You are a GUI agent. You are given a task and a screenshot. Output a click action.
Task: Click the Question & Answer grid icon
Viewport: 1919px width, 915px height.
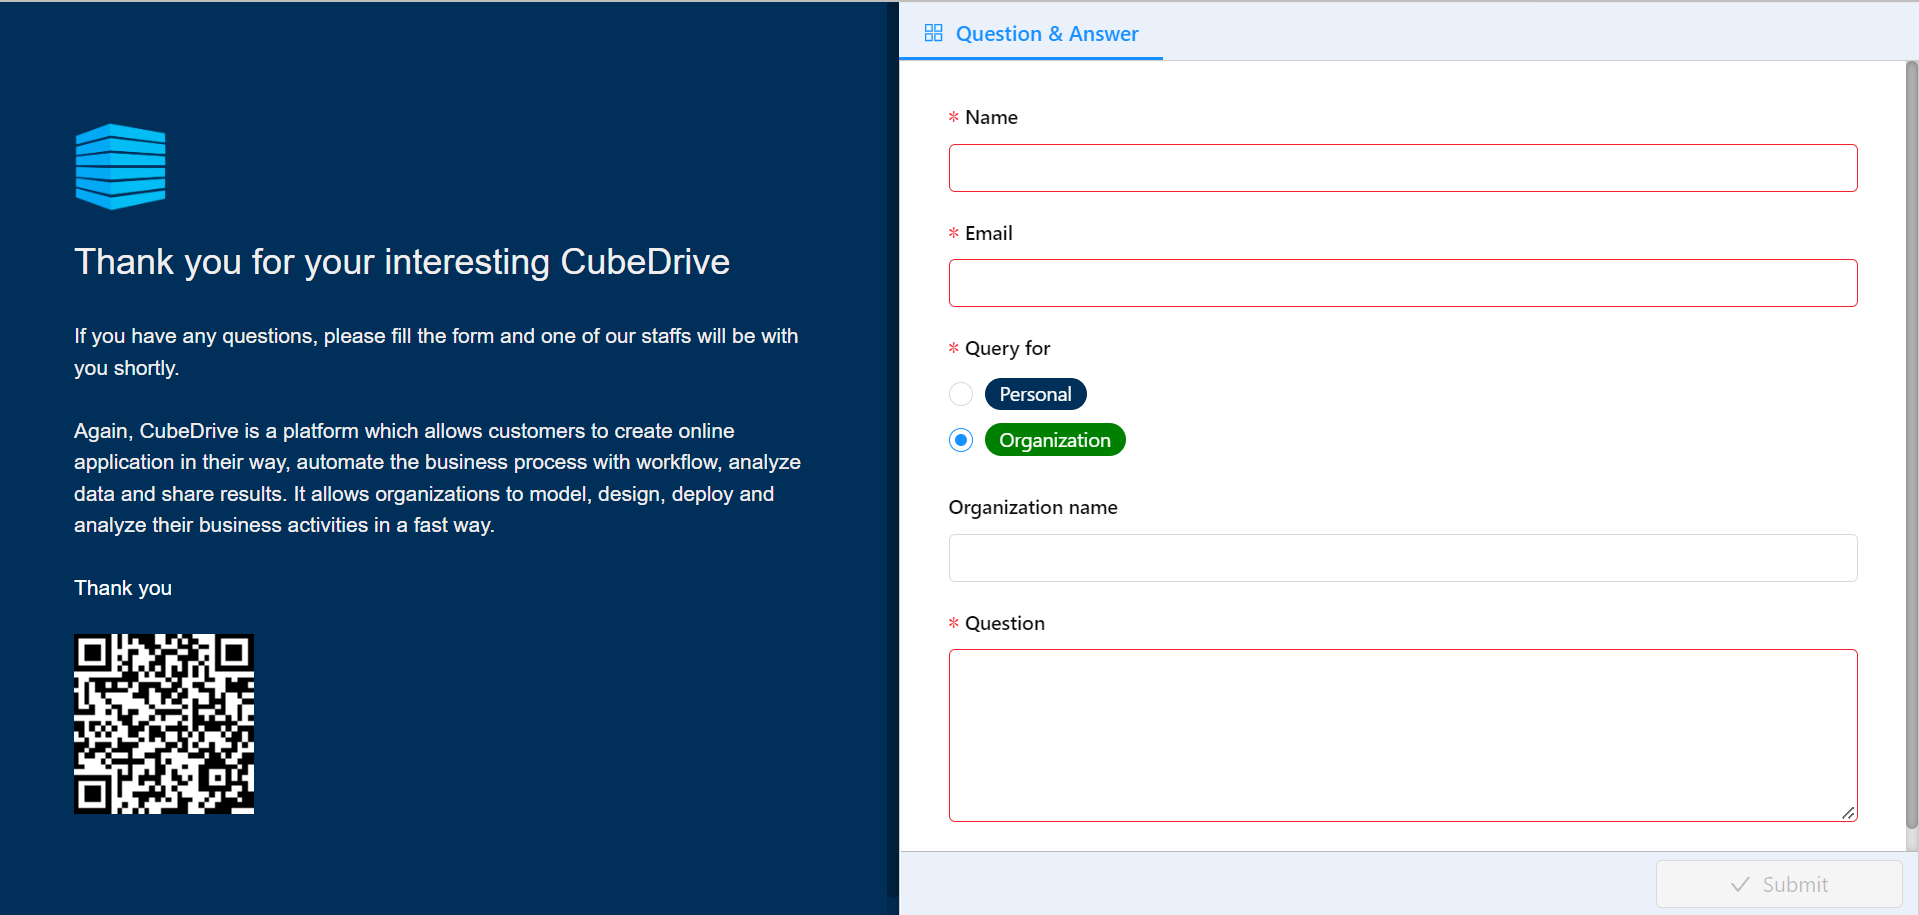tap(933, 33)
